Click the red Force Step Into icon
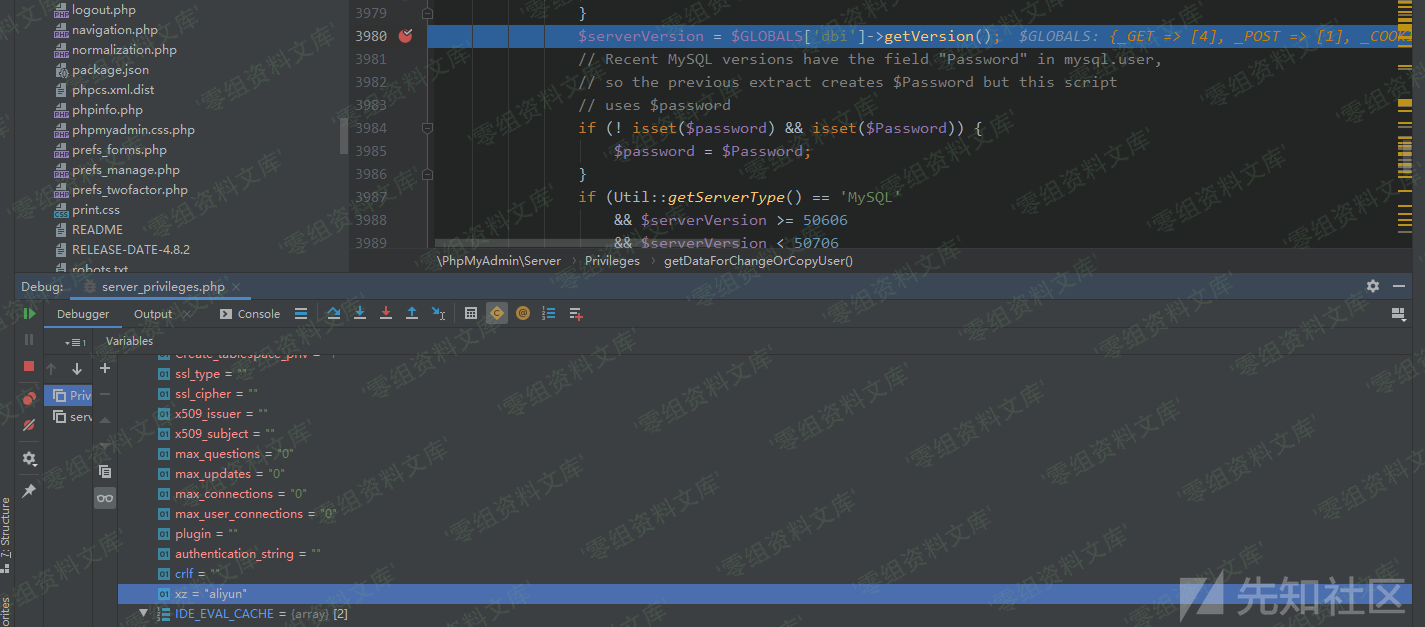The height and width of the screenshot is (627, 1425). pyautogui.click(x=386, y=314)
